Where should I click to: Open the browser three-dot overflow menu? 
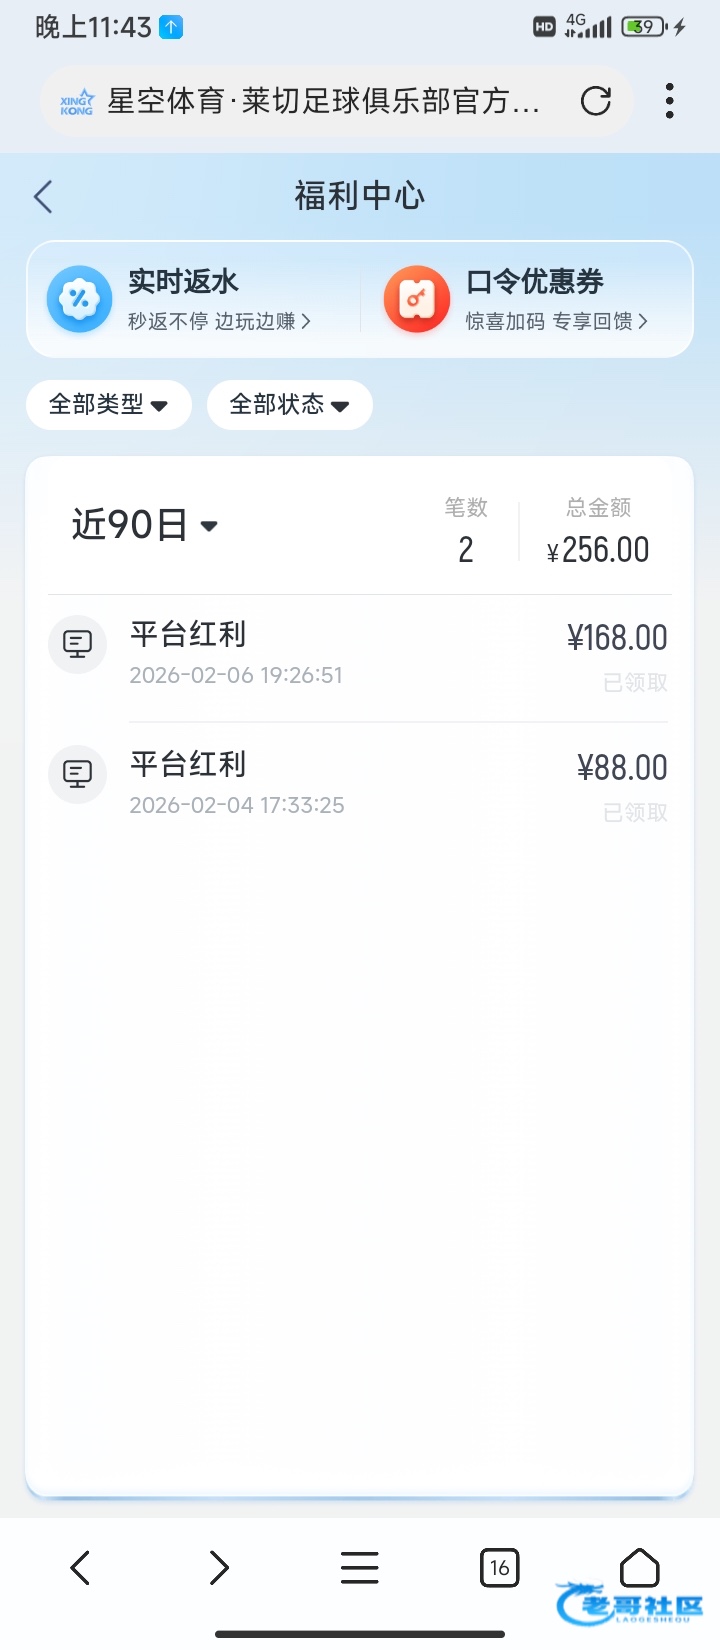tap(669, 101)
